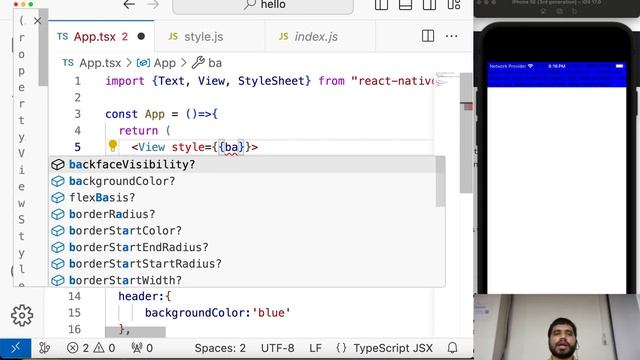Screen dimensions: 640x360
Task: Click the import statement on line 1
Action: pos(269,81)
